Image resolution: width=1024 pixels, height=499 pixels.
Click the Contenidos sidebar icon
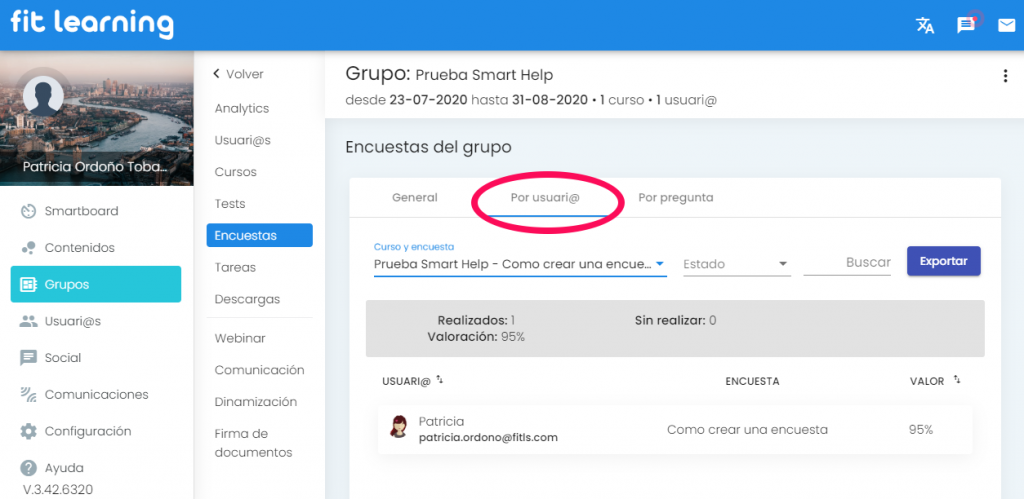click(28, 248)
